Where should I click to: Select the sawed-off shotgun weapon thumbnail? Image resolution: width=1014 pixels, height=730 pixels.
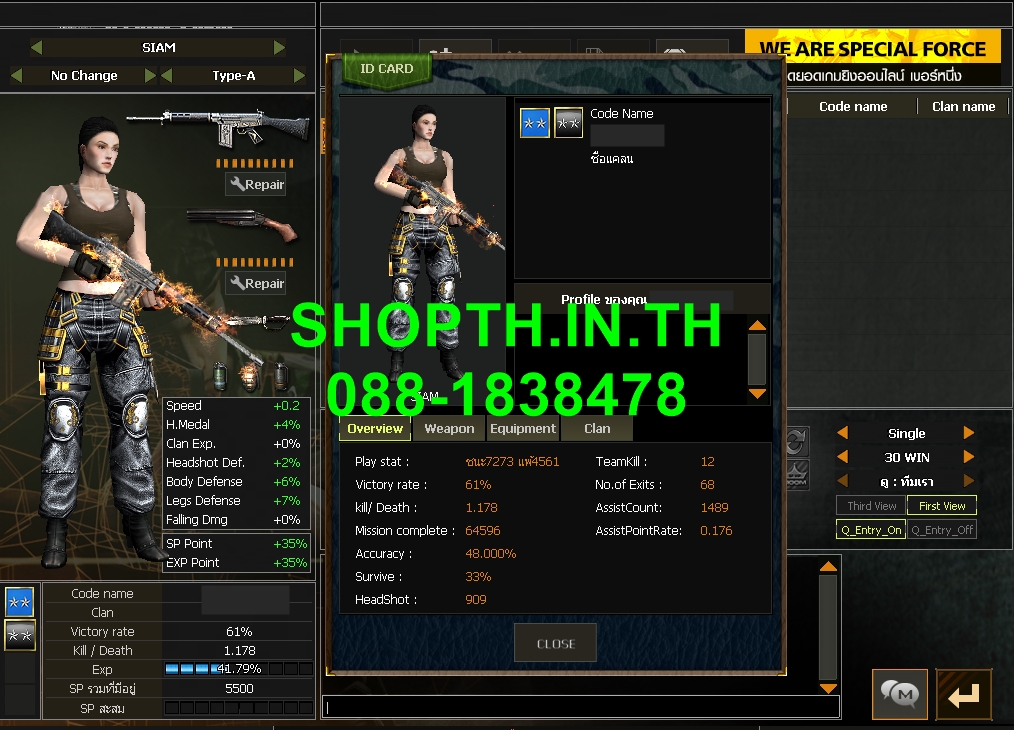click(243, 224)
